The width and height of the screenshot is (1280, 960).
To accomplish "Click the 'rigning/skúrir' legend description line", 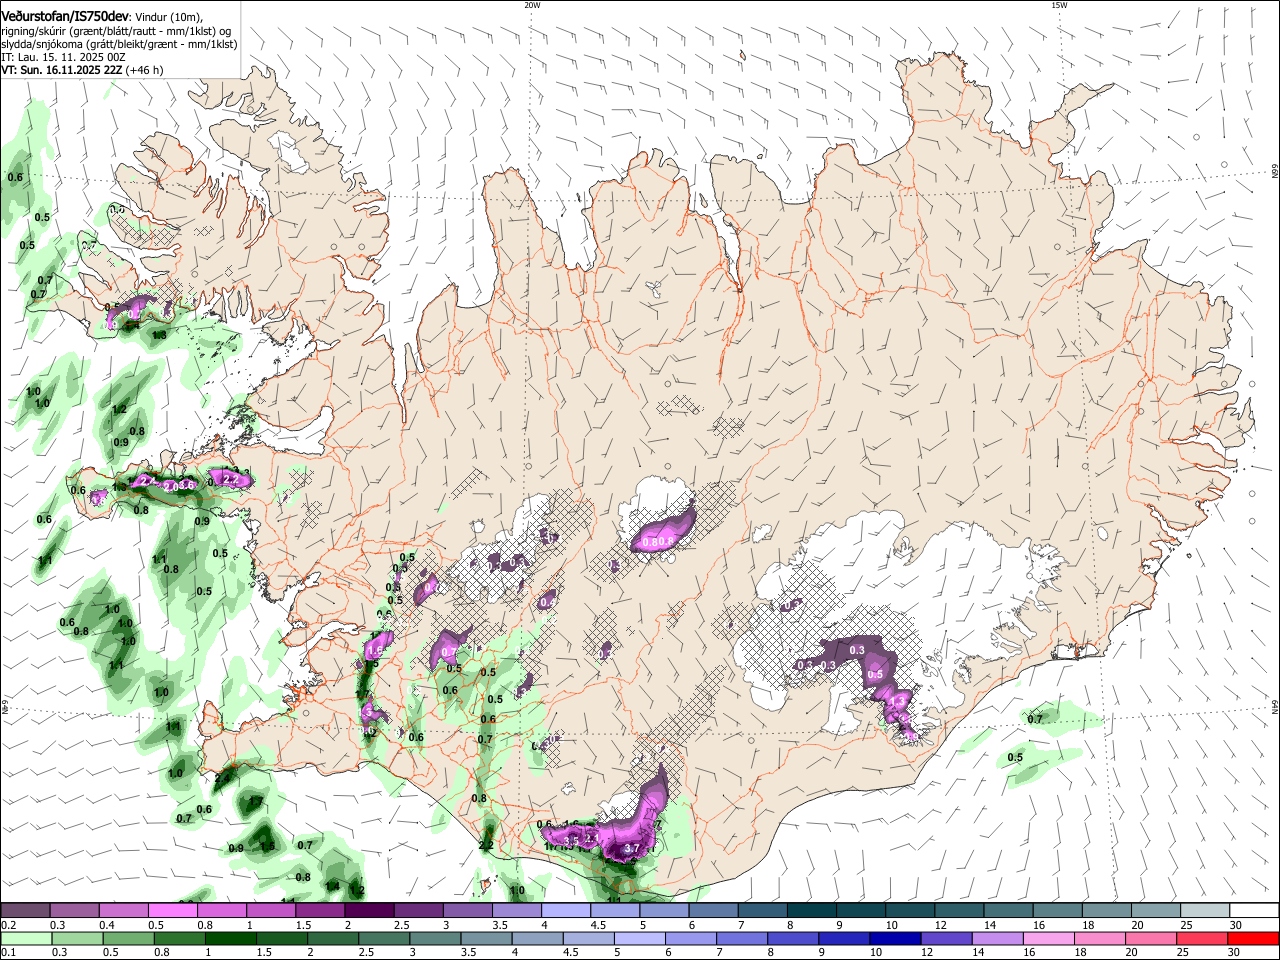I will pyautogui.click(x=116, y=31).
